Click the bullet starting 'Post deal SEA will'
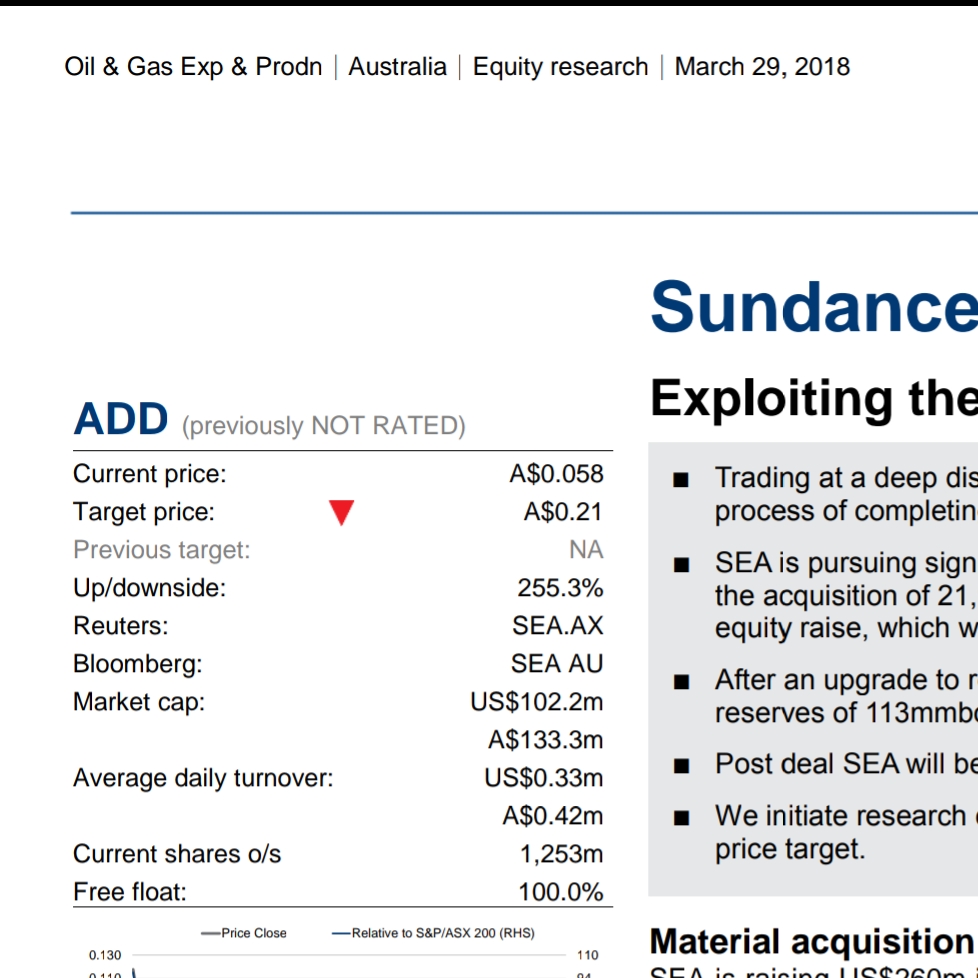 pos(825,765)
